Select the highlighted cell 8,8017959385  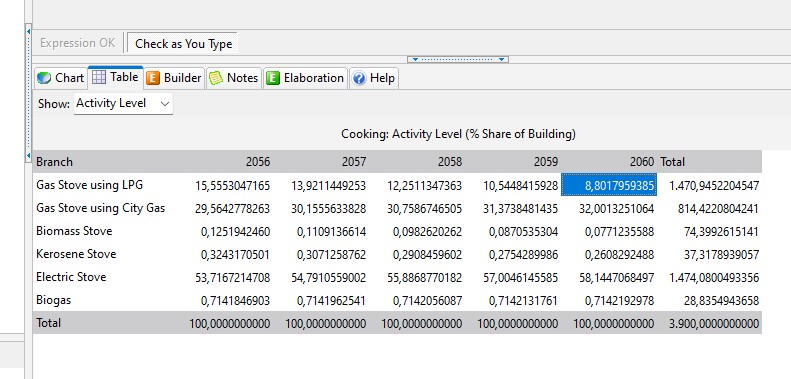pyautogui.click(x=609, y=186)
